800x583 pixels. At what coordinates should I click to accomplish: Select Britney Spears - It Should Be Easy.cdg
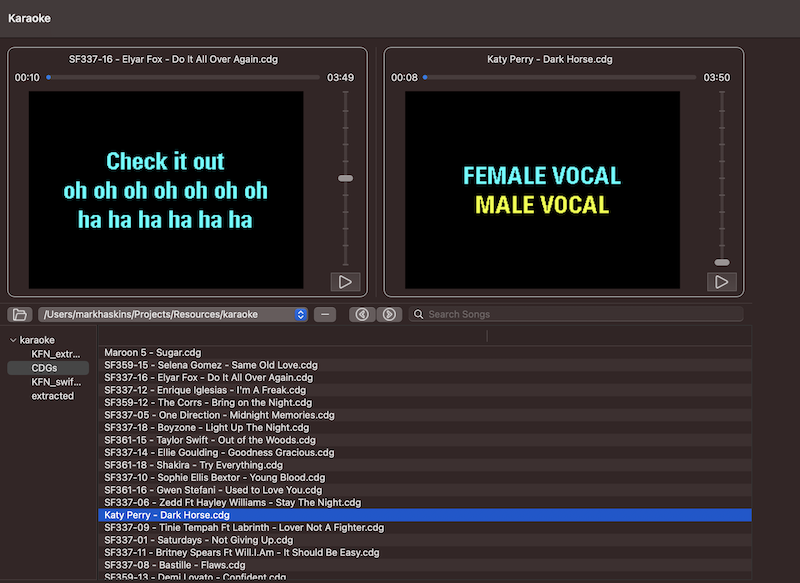pyautogui.click(x=424, y=552)
